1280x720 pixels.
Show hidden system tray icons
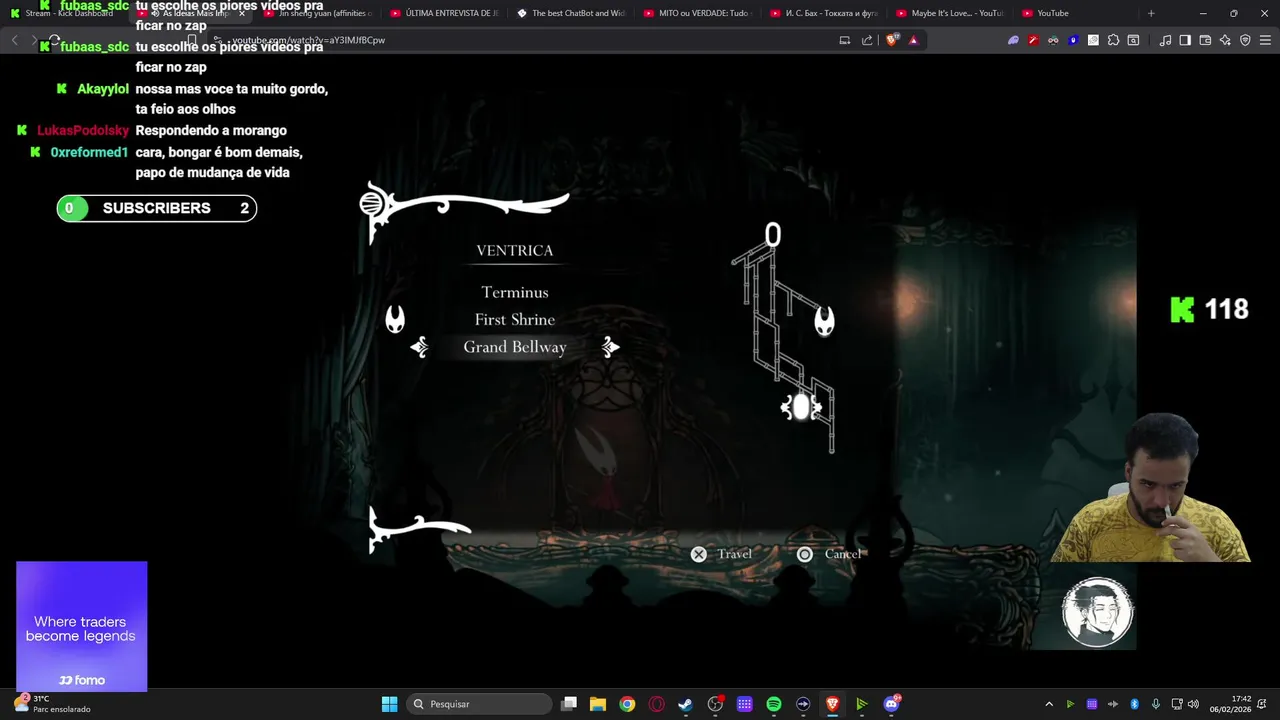1049,704
